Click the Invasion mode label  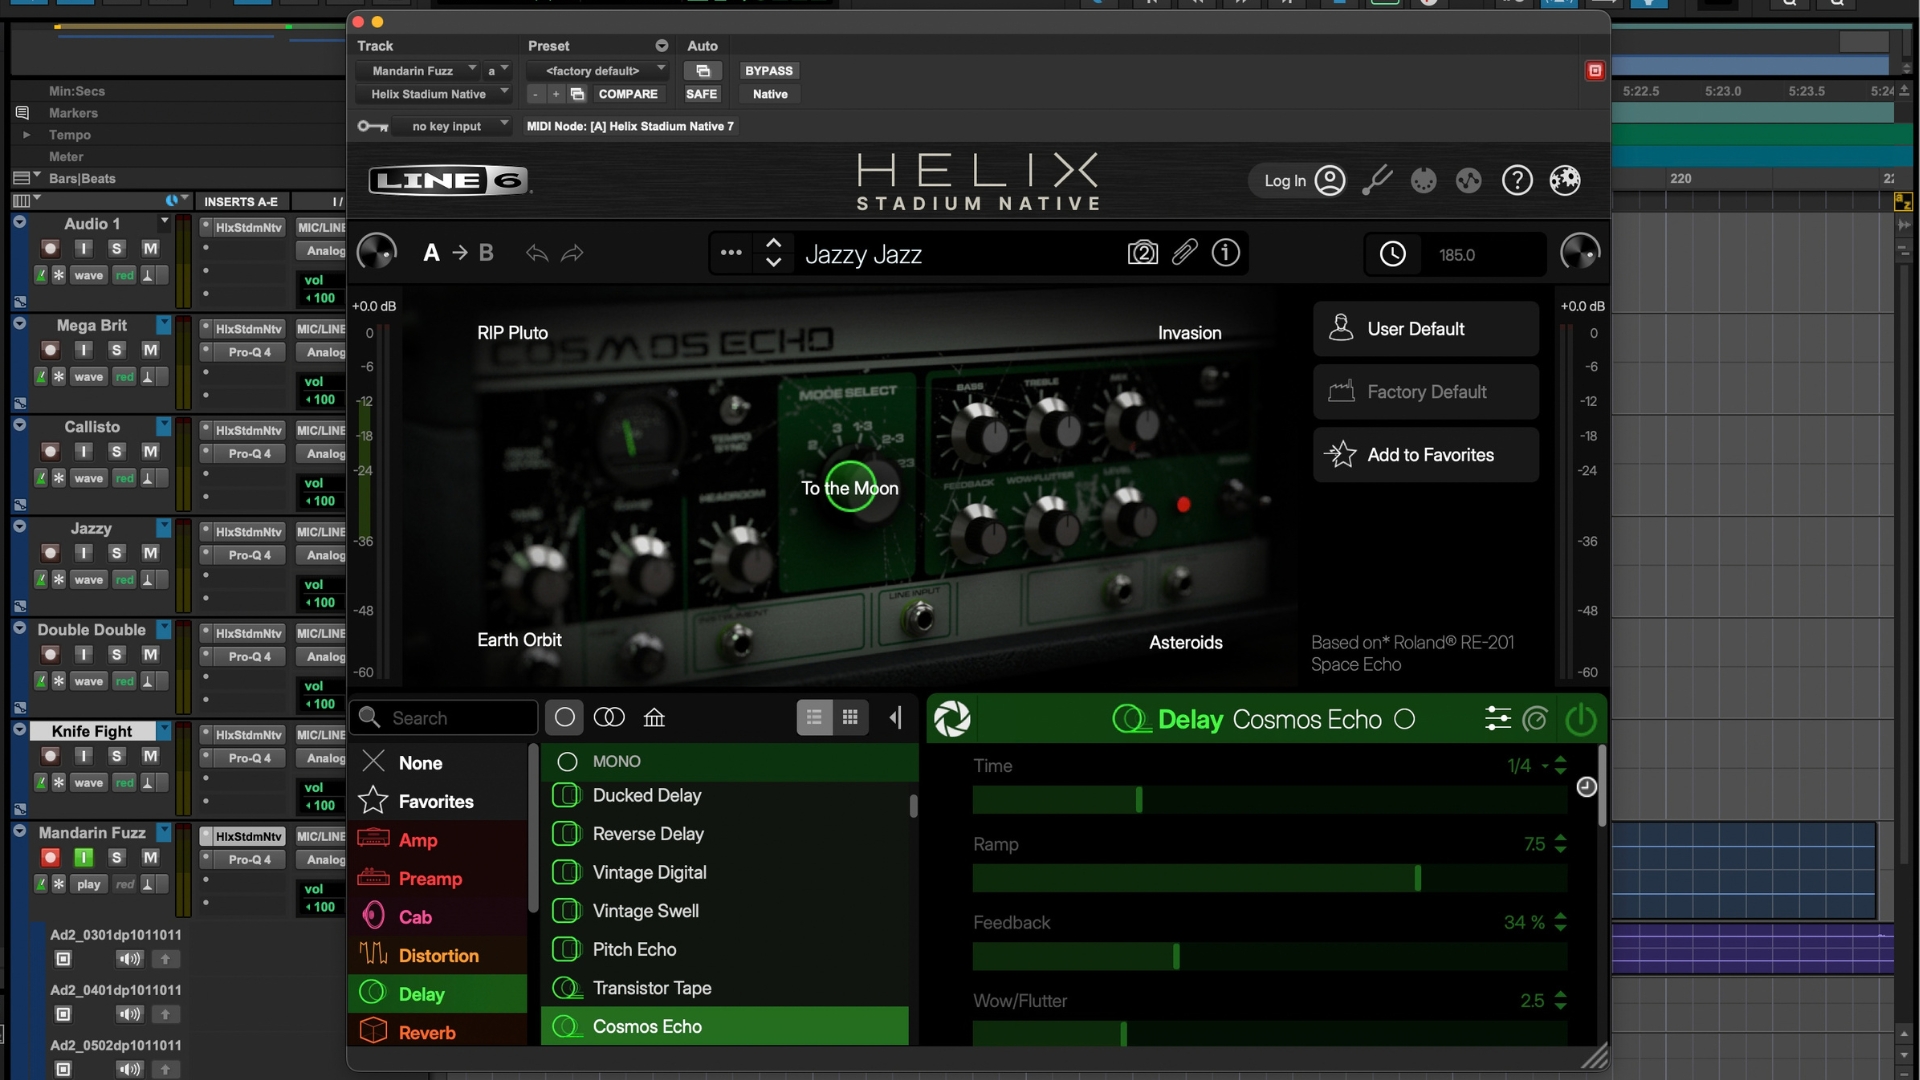1189,333
